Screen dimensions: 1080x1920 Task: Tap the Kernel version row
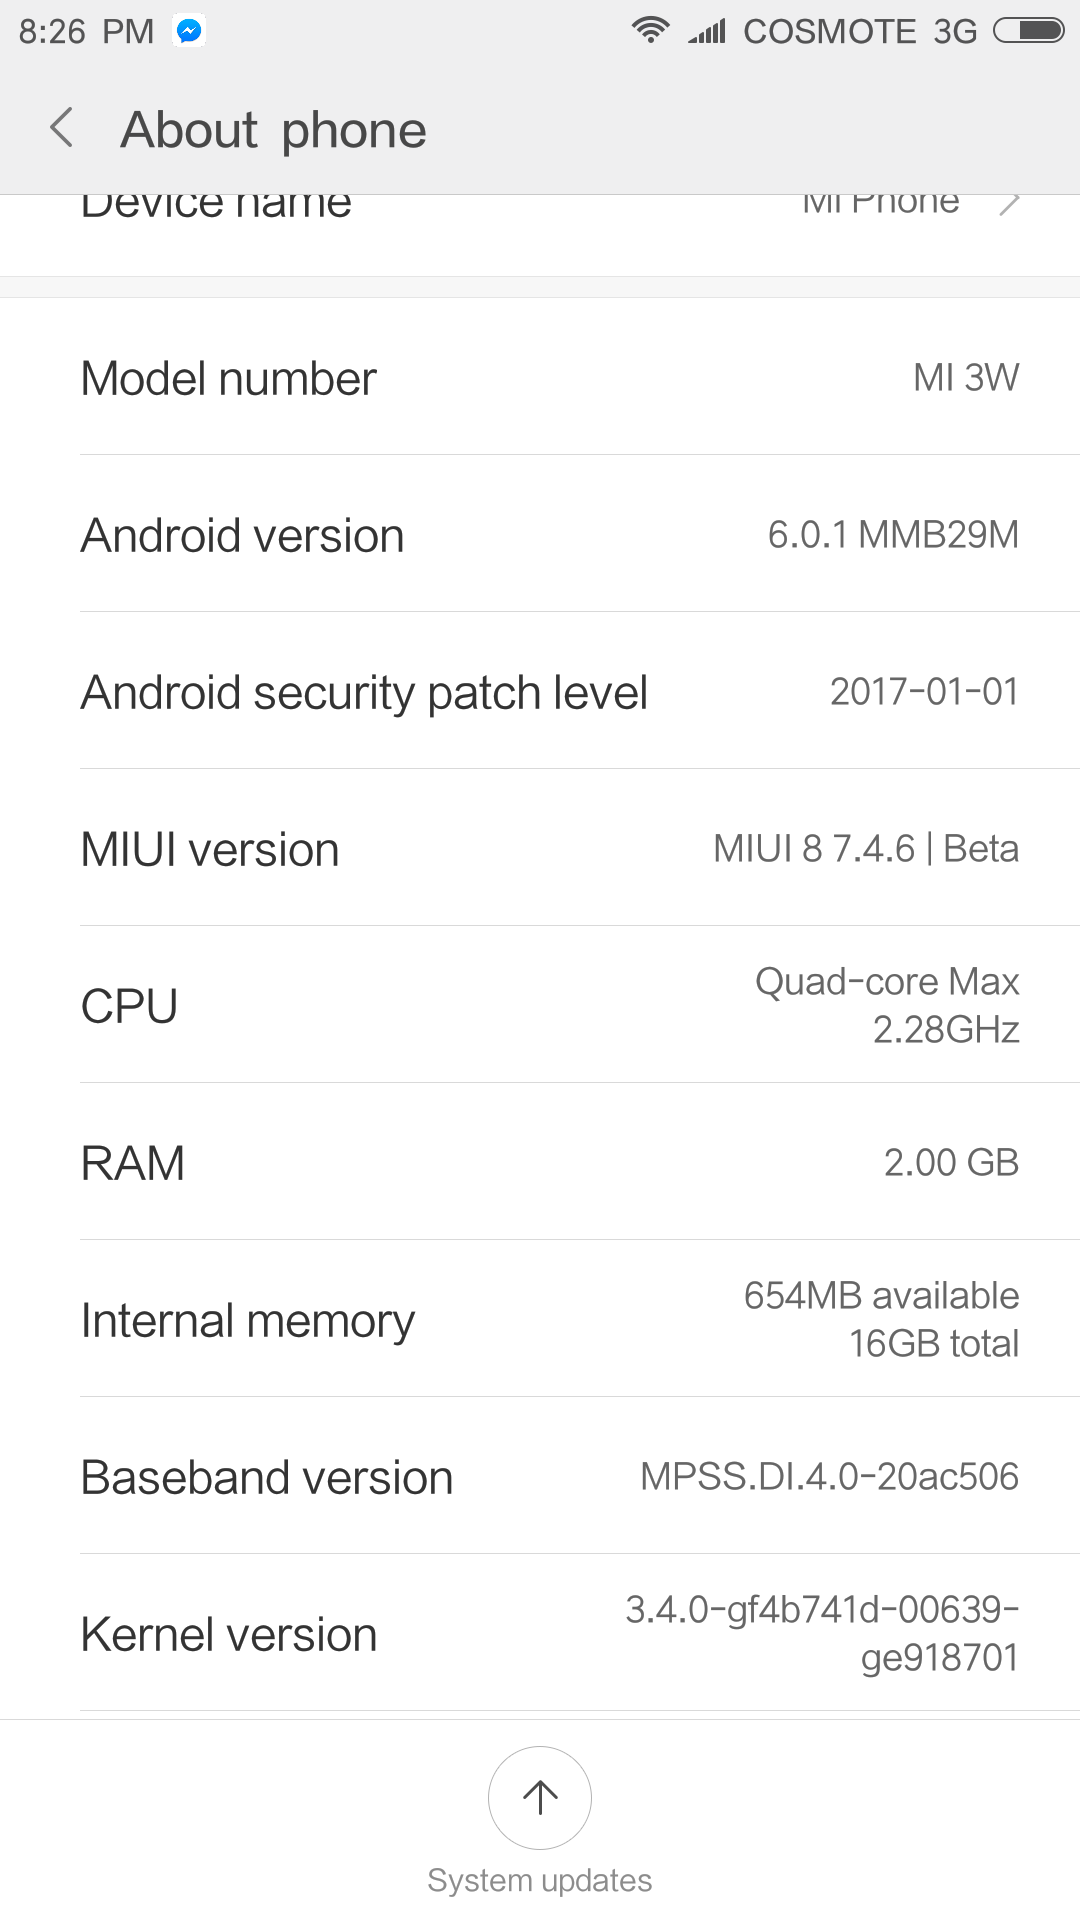pos(540,1633)
